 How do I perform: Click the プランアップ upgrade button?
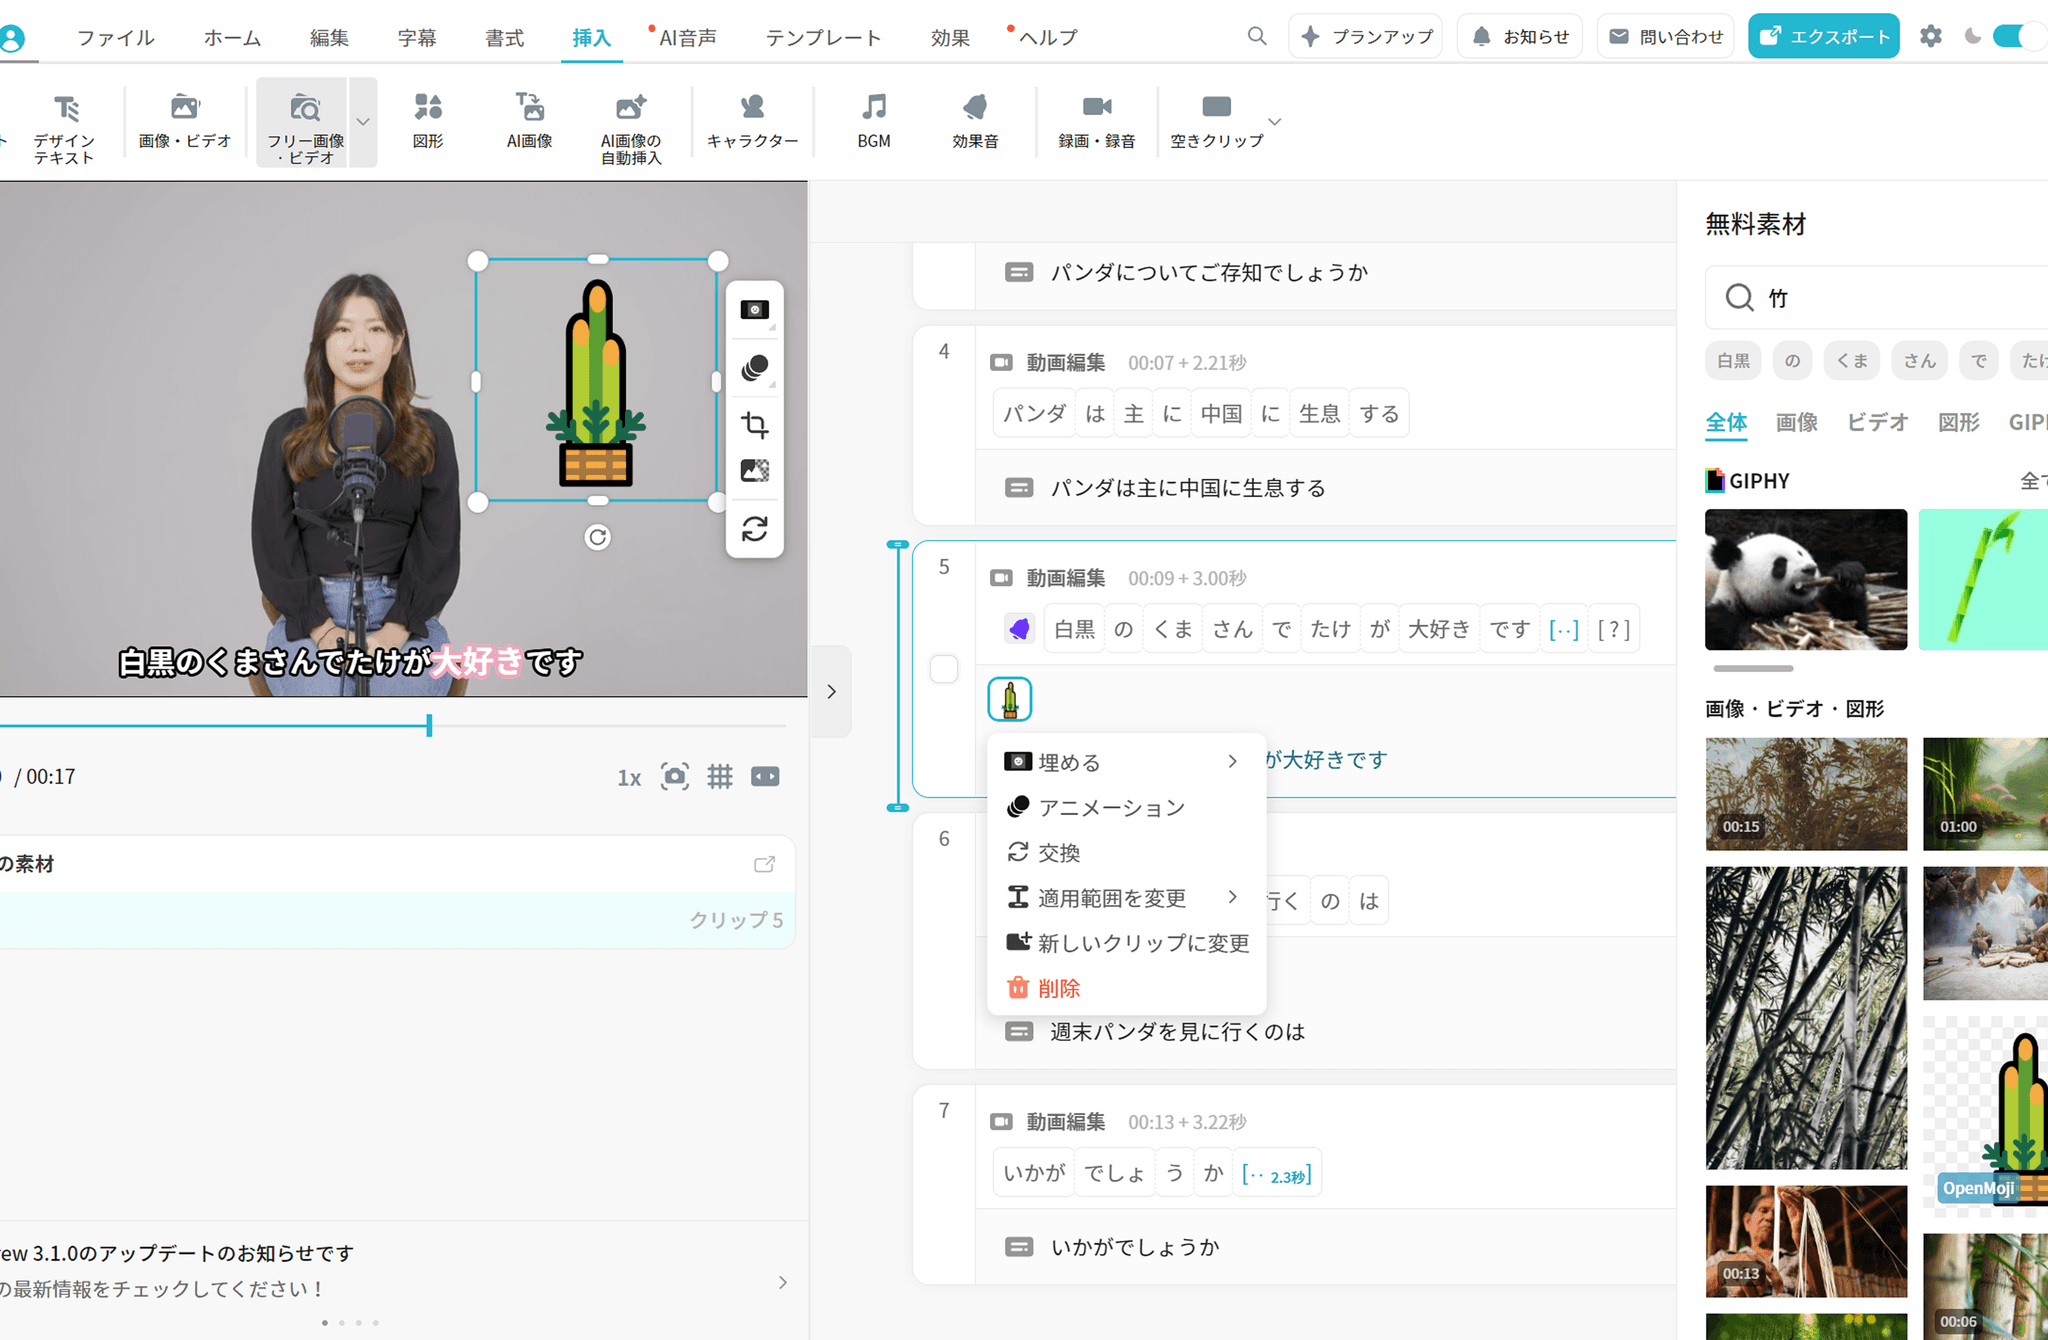click(1366, 37)
